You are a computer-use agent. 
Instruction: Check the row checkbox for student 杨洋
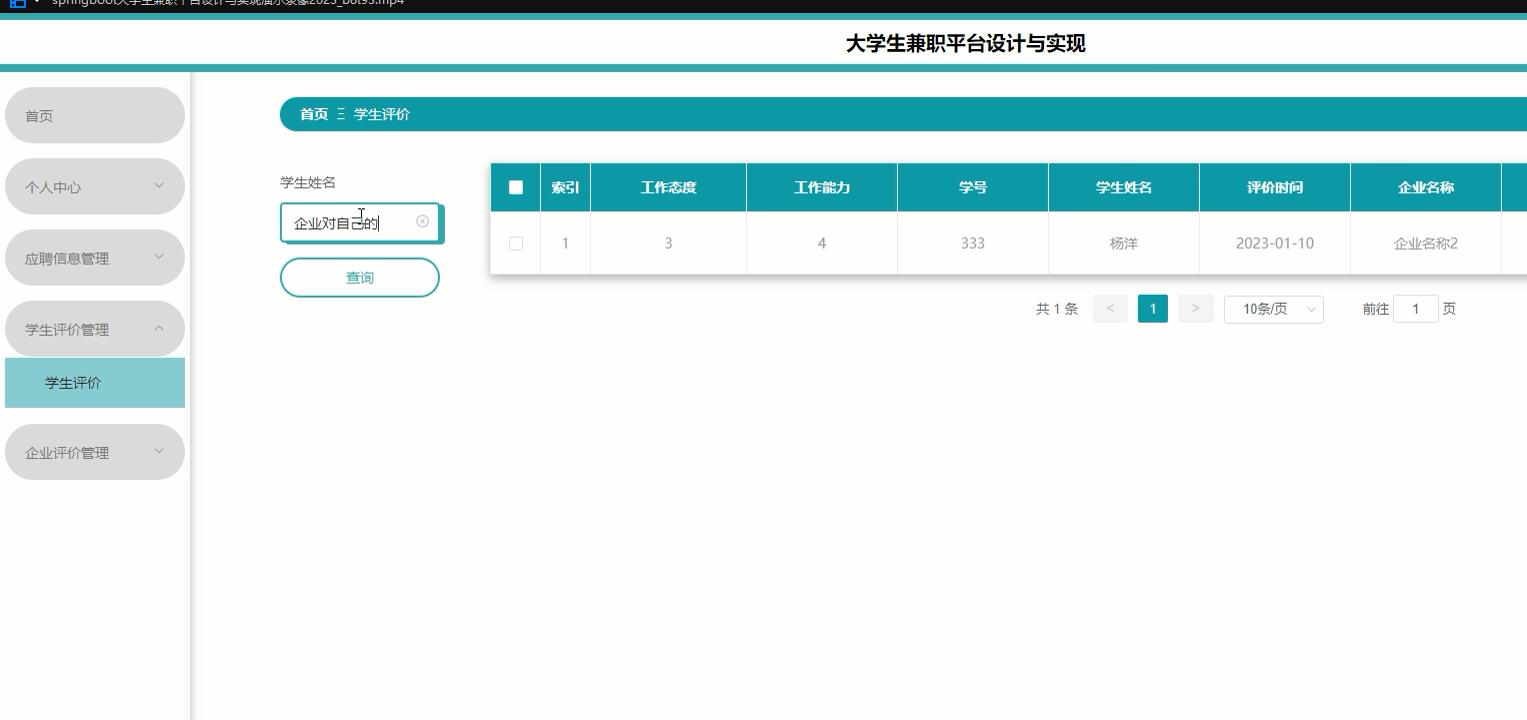point(516,243)
